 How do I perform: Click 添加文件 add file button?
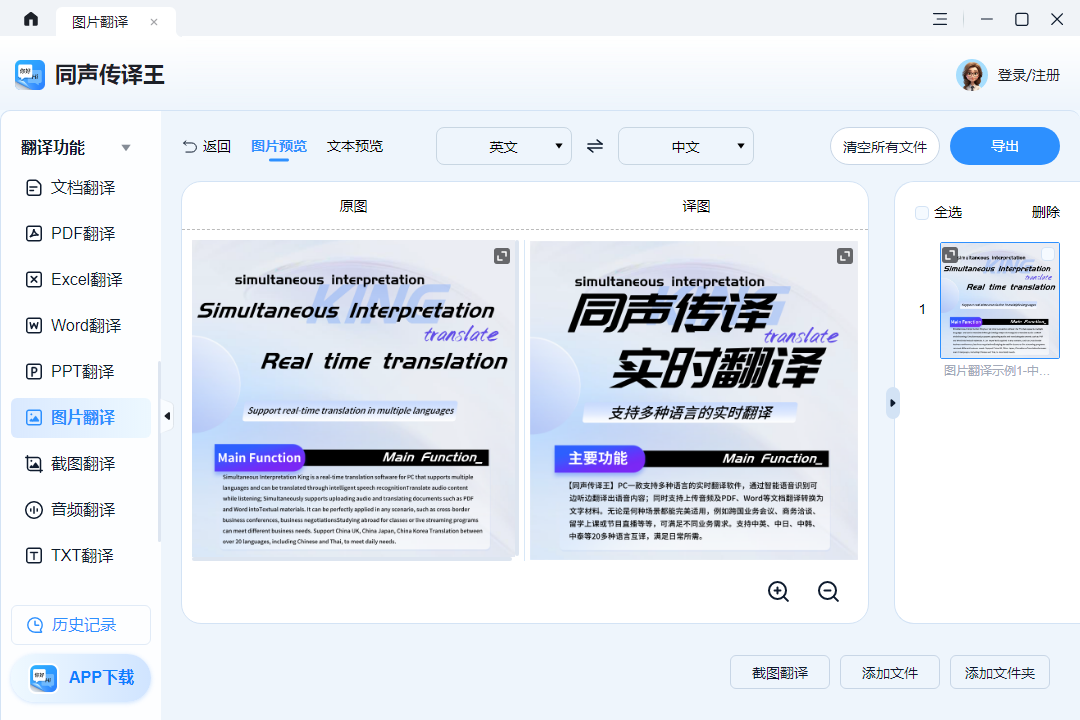pos(890,672)
